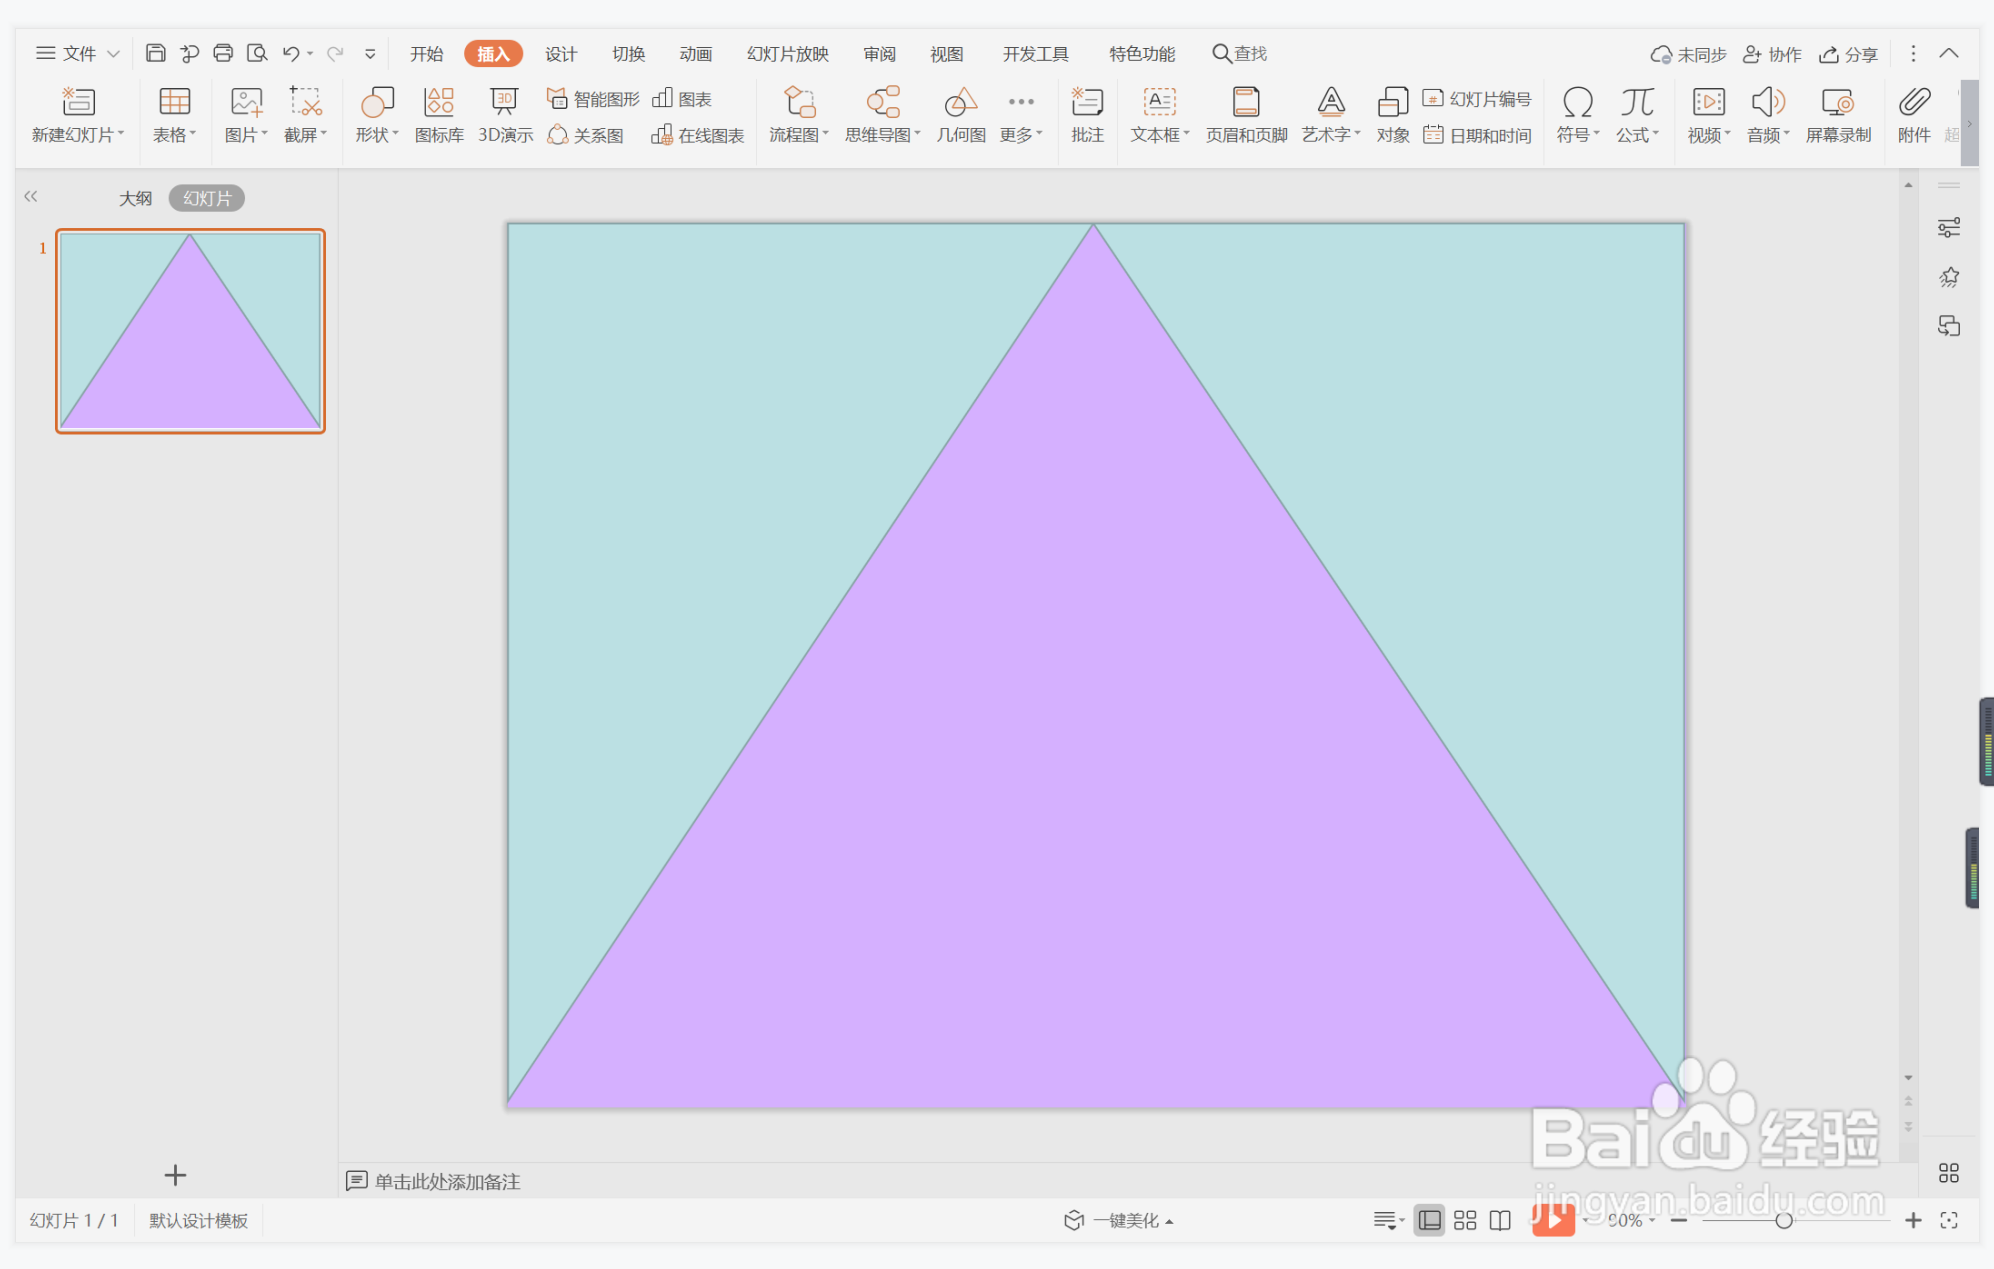The width and height of the screenshot is (1994, 1269).
Task: Click the 分享 share button
Action: point(1848,54)
